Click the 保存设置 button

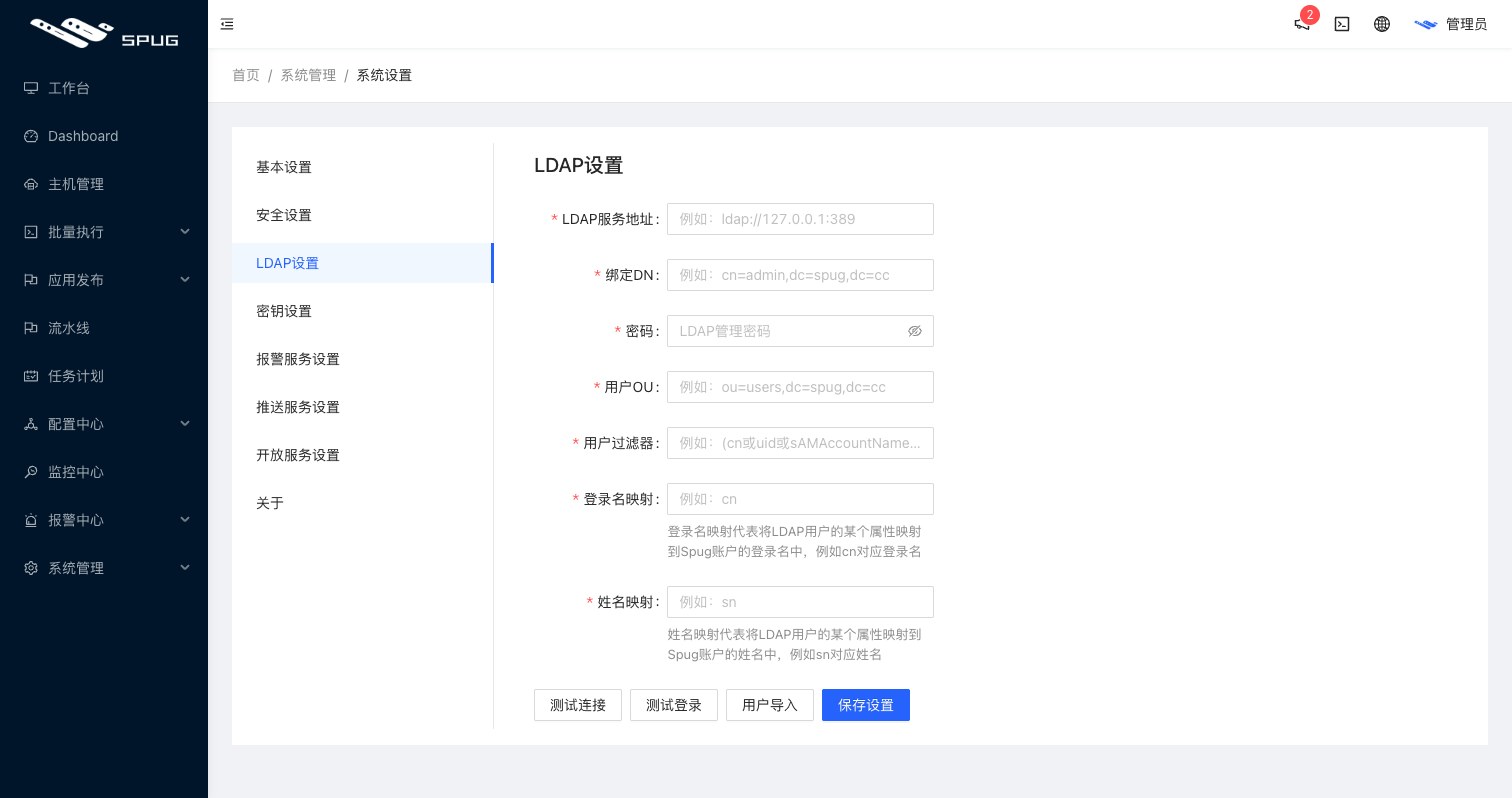click(866, 705)
